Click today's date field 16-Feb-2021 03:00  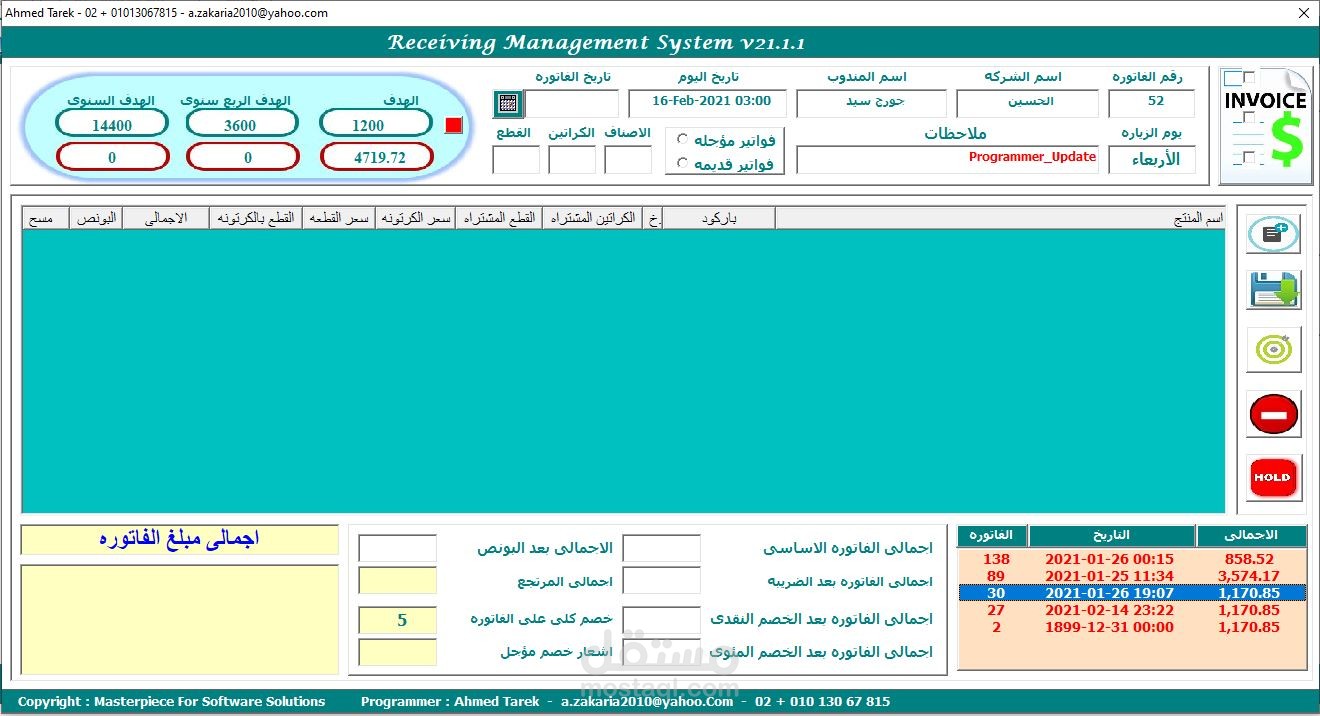(708, 103)
